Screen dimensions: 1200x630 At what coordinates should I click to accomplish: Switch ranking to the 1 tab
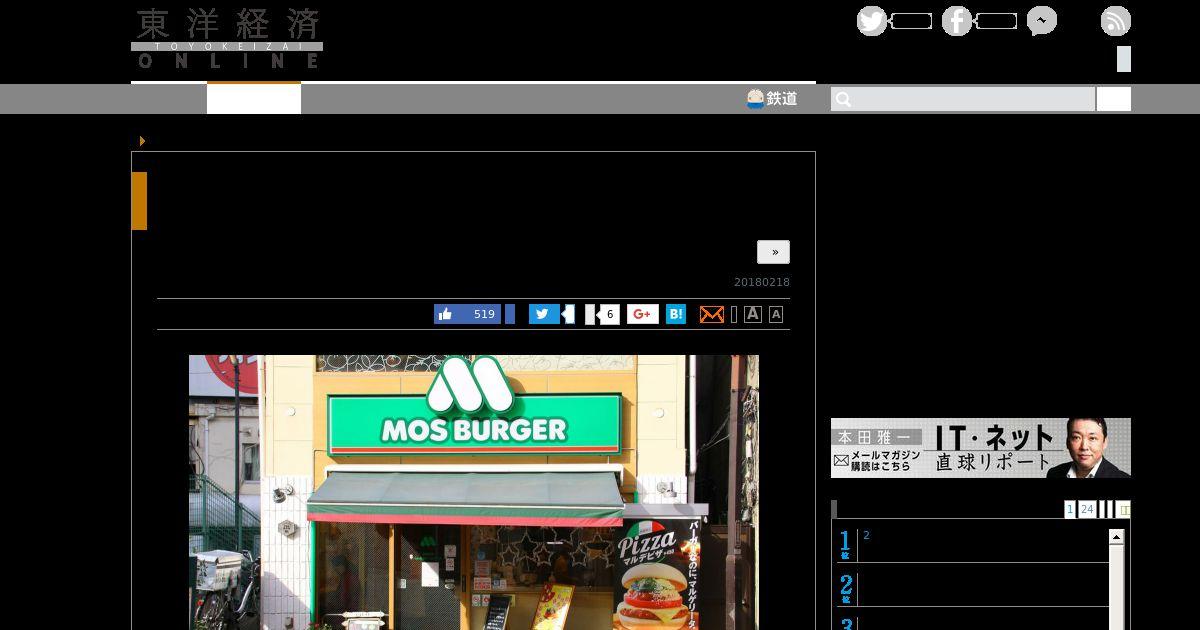tap(1070, 509)
